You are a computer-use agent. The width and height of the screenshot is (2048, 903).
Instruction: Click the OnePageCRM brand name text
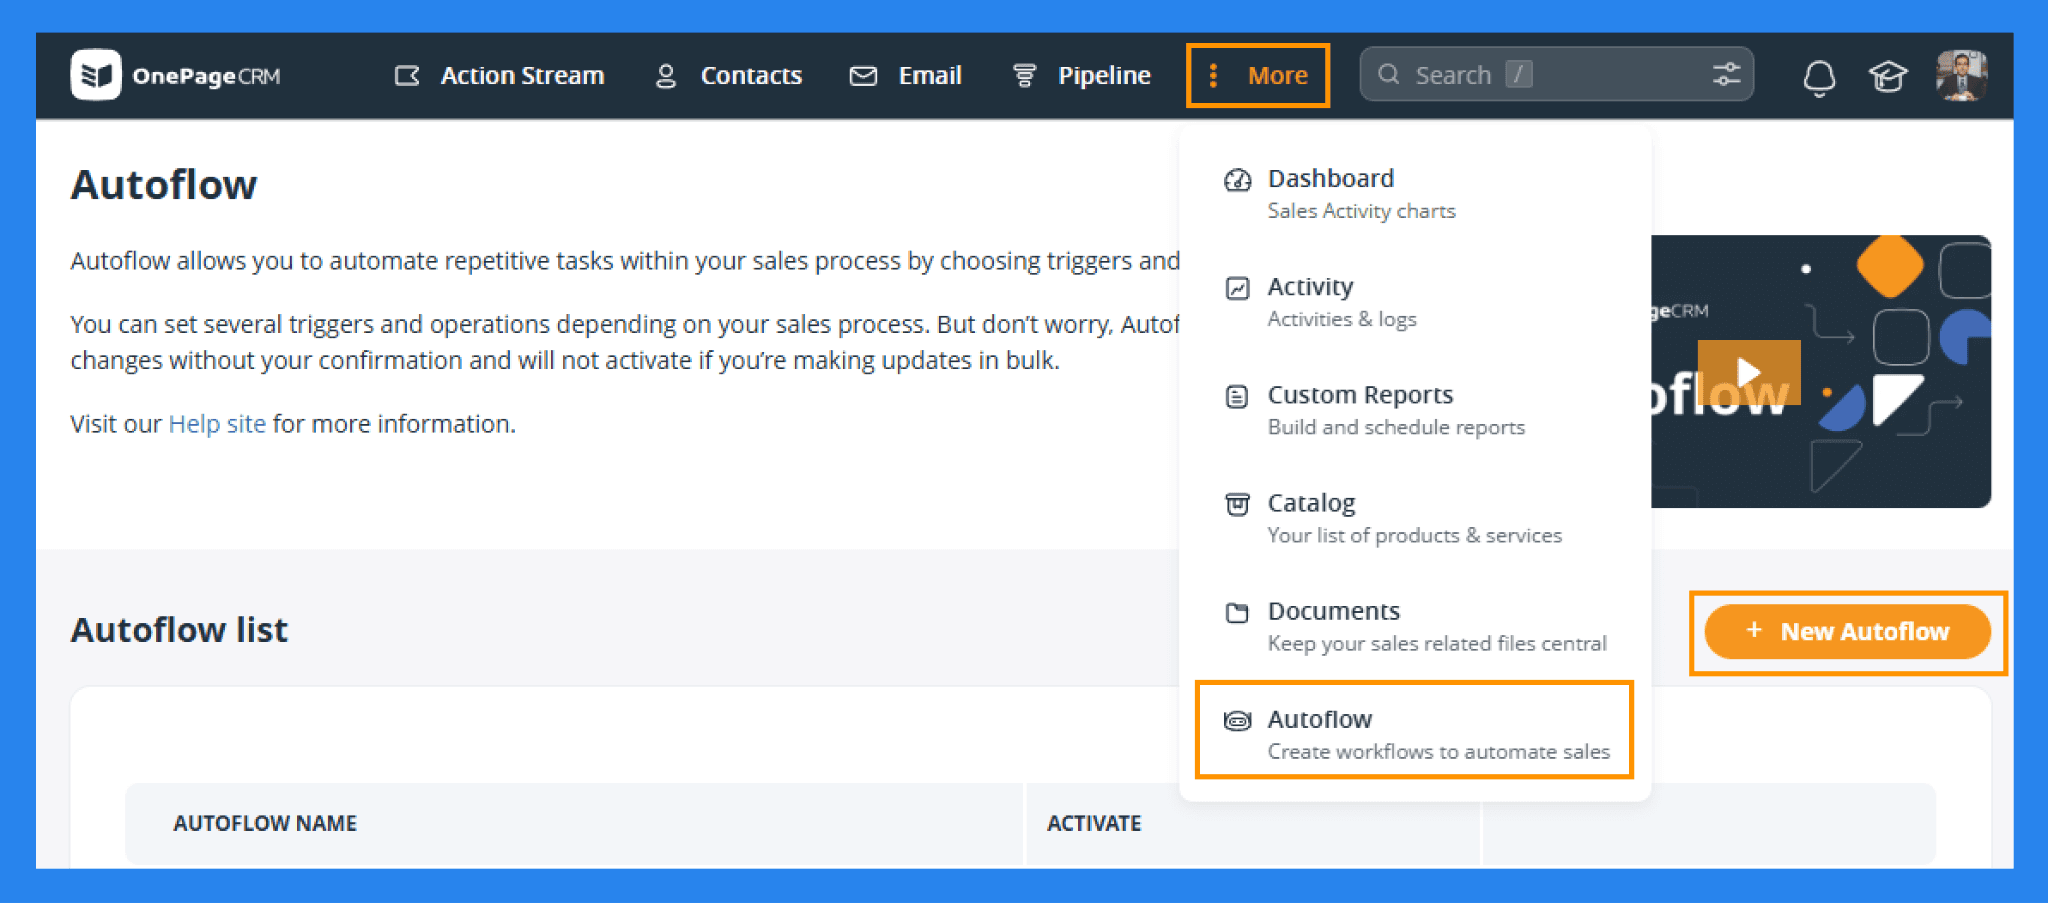(206, 76)
